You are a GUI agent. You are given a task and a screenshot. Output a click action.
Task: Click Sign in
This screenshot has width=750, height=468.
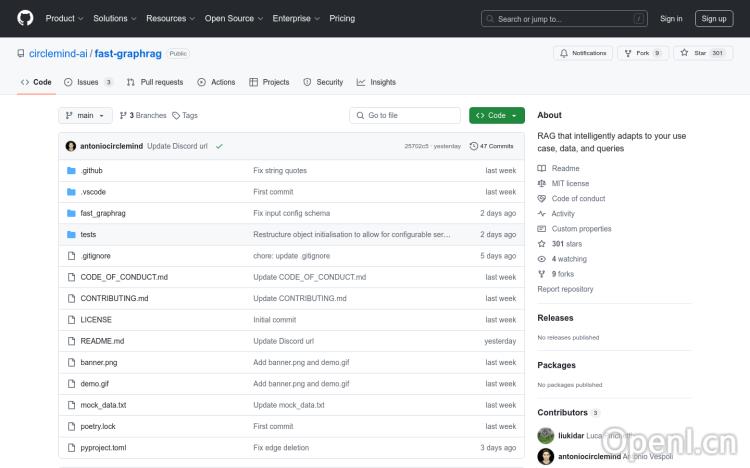(x=671, y=19)
